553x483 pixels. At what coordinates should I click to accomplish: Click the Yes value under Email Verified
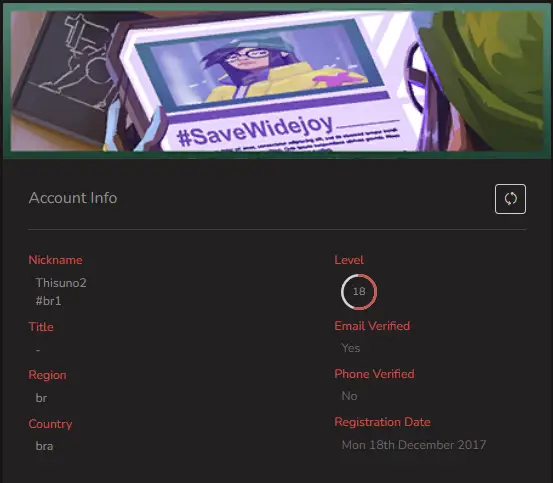(351, 348)
